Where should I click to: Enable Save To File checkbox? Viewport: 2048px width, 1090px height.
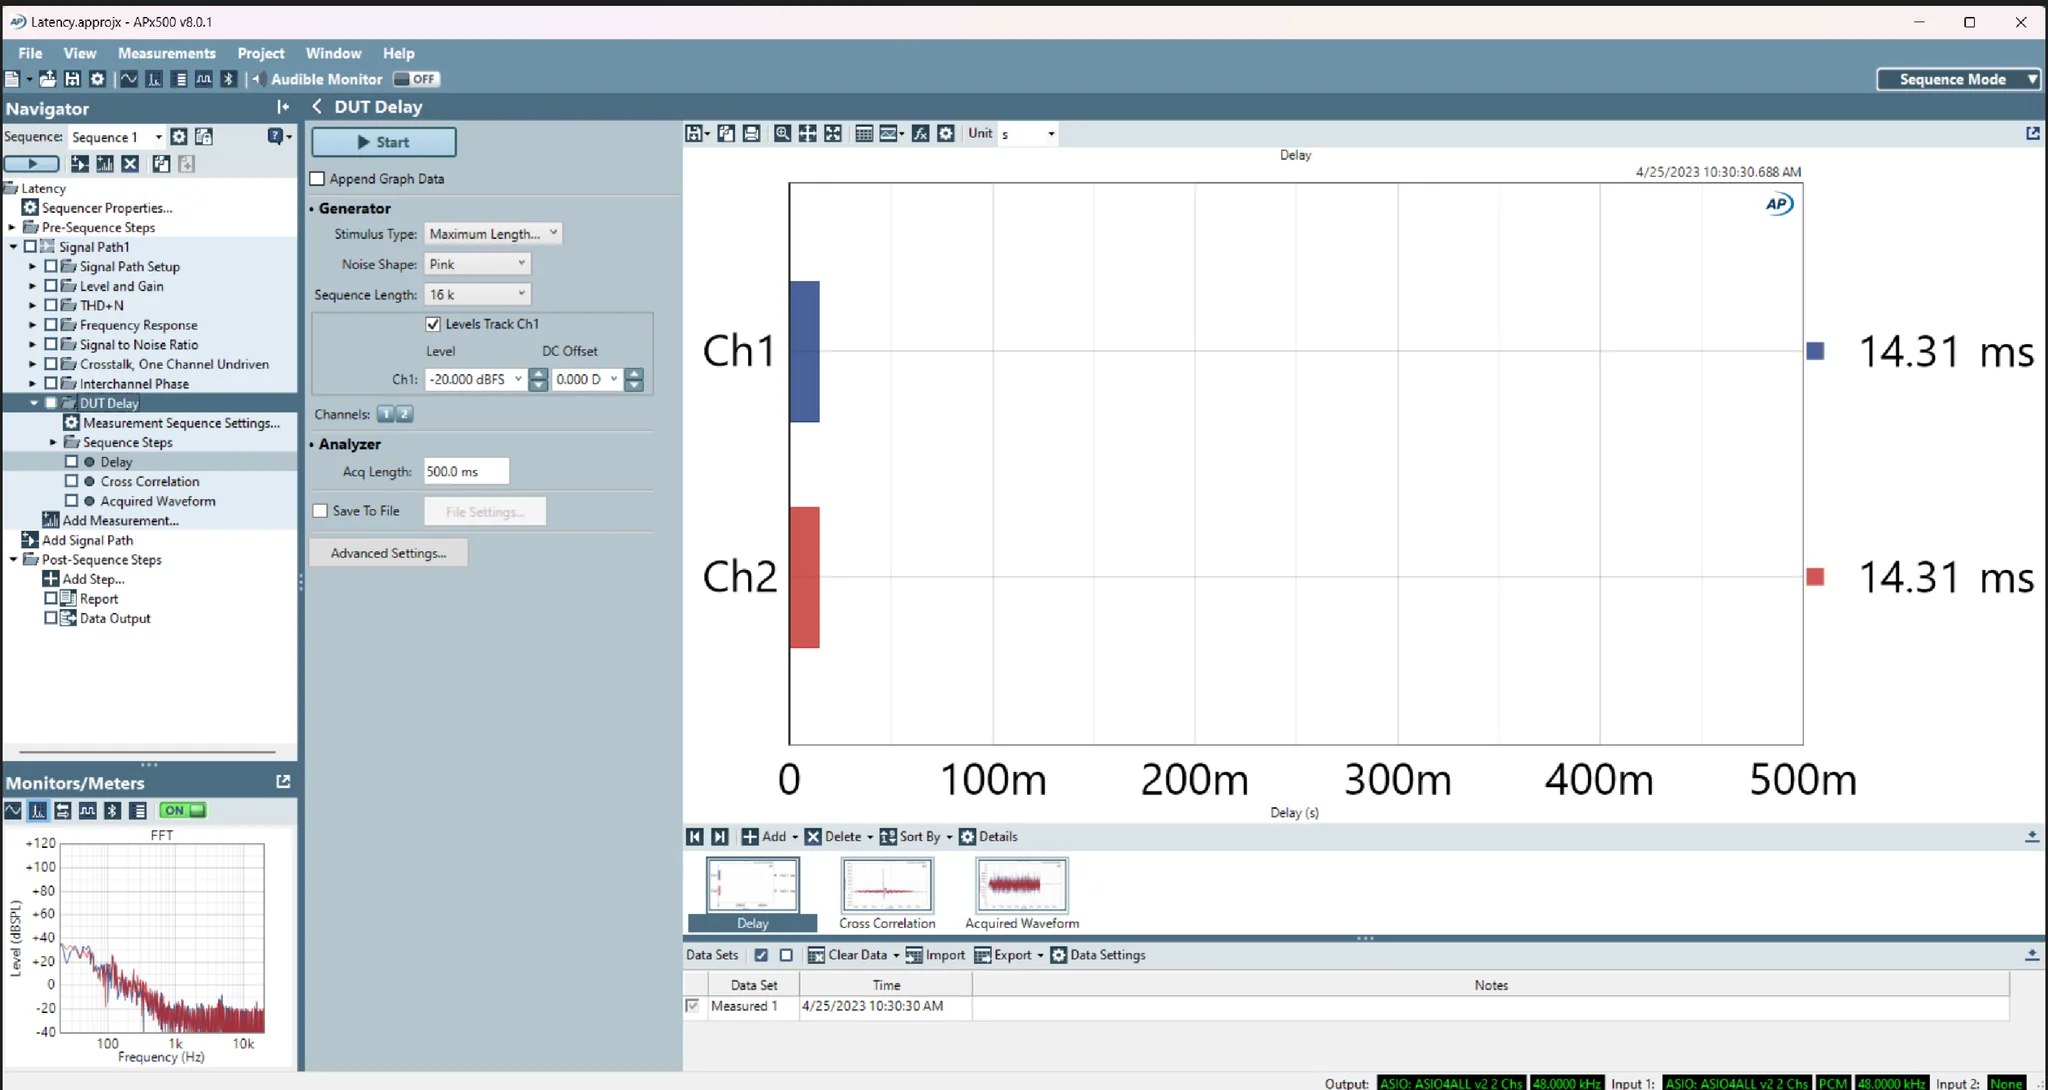click(320, 511)
